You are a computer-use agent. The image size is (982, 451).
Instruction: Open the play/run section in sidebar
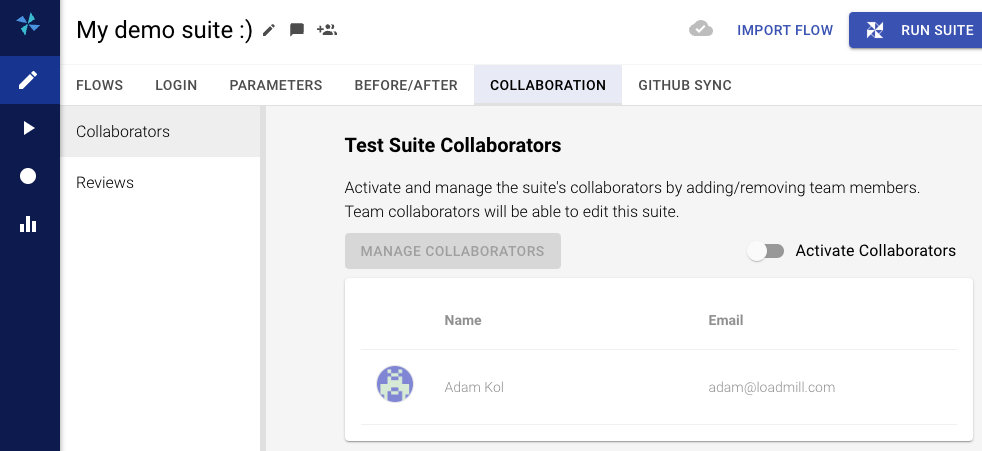[29, 128]
